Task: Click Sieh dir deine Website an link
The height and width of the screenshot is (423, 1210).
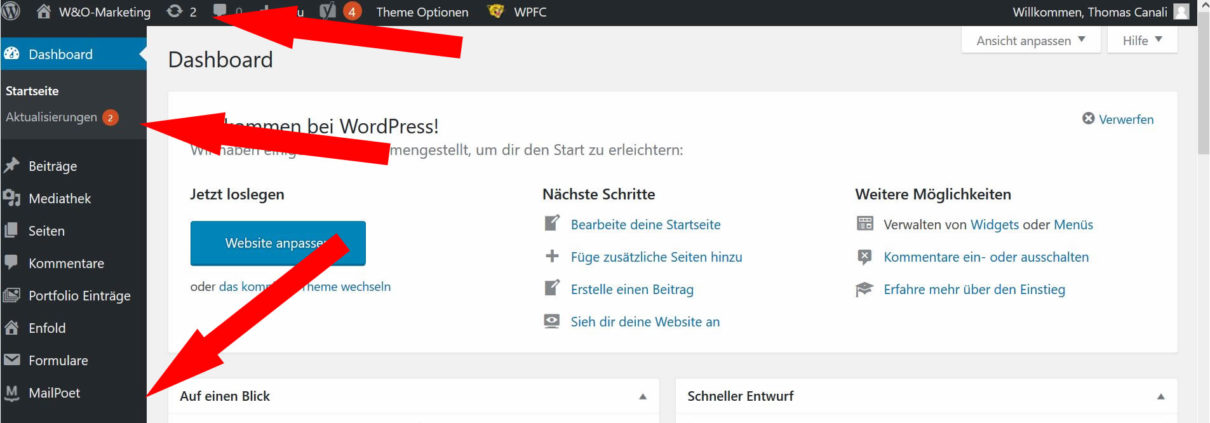Action: 645,322
